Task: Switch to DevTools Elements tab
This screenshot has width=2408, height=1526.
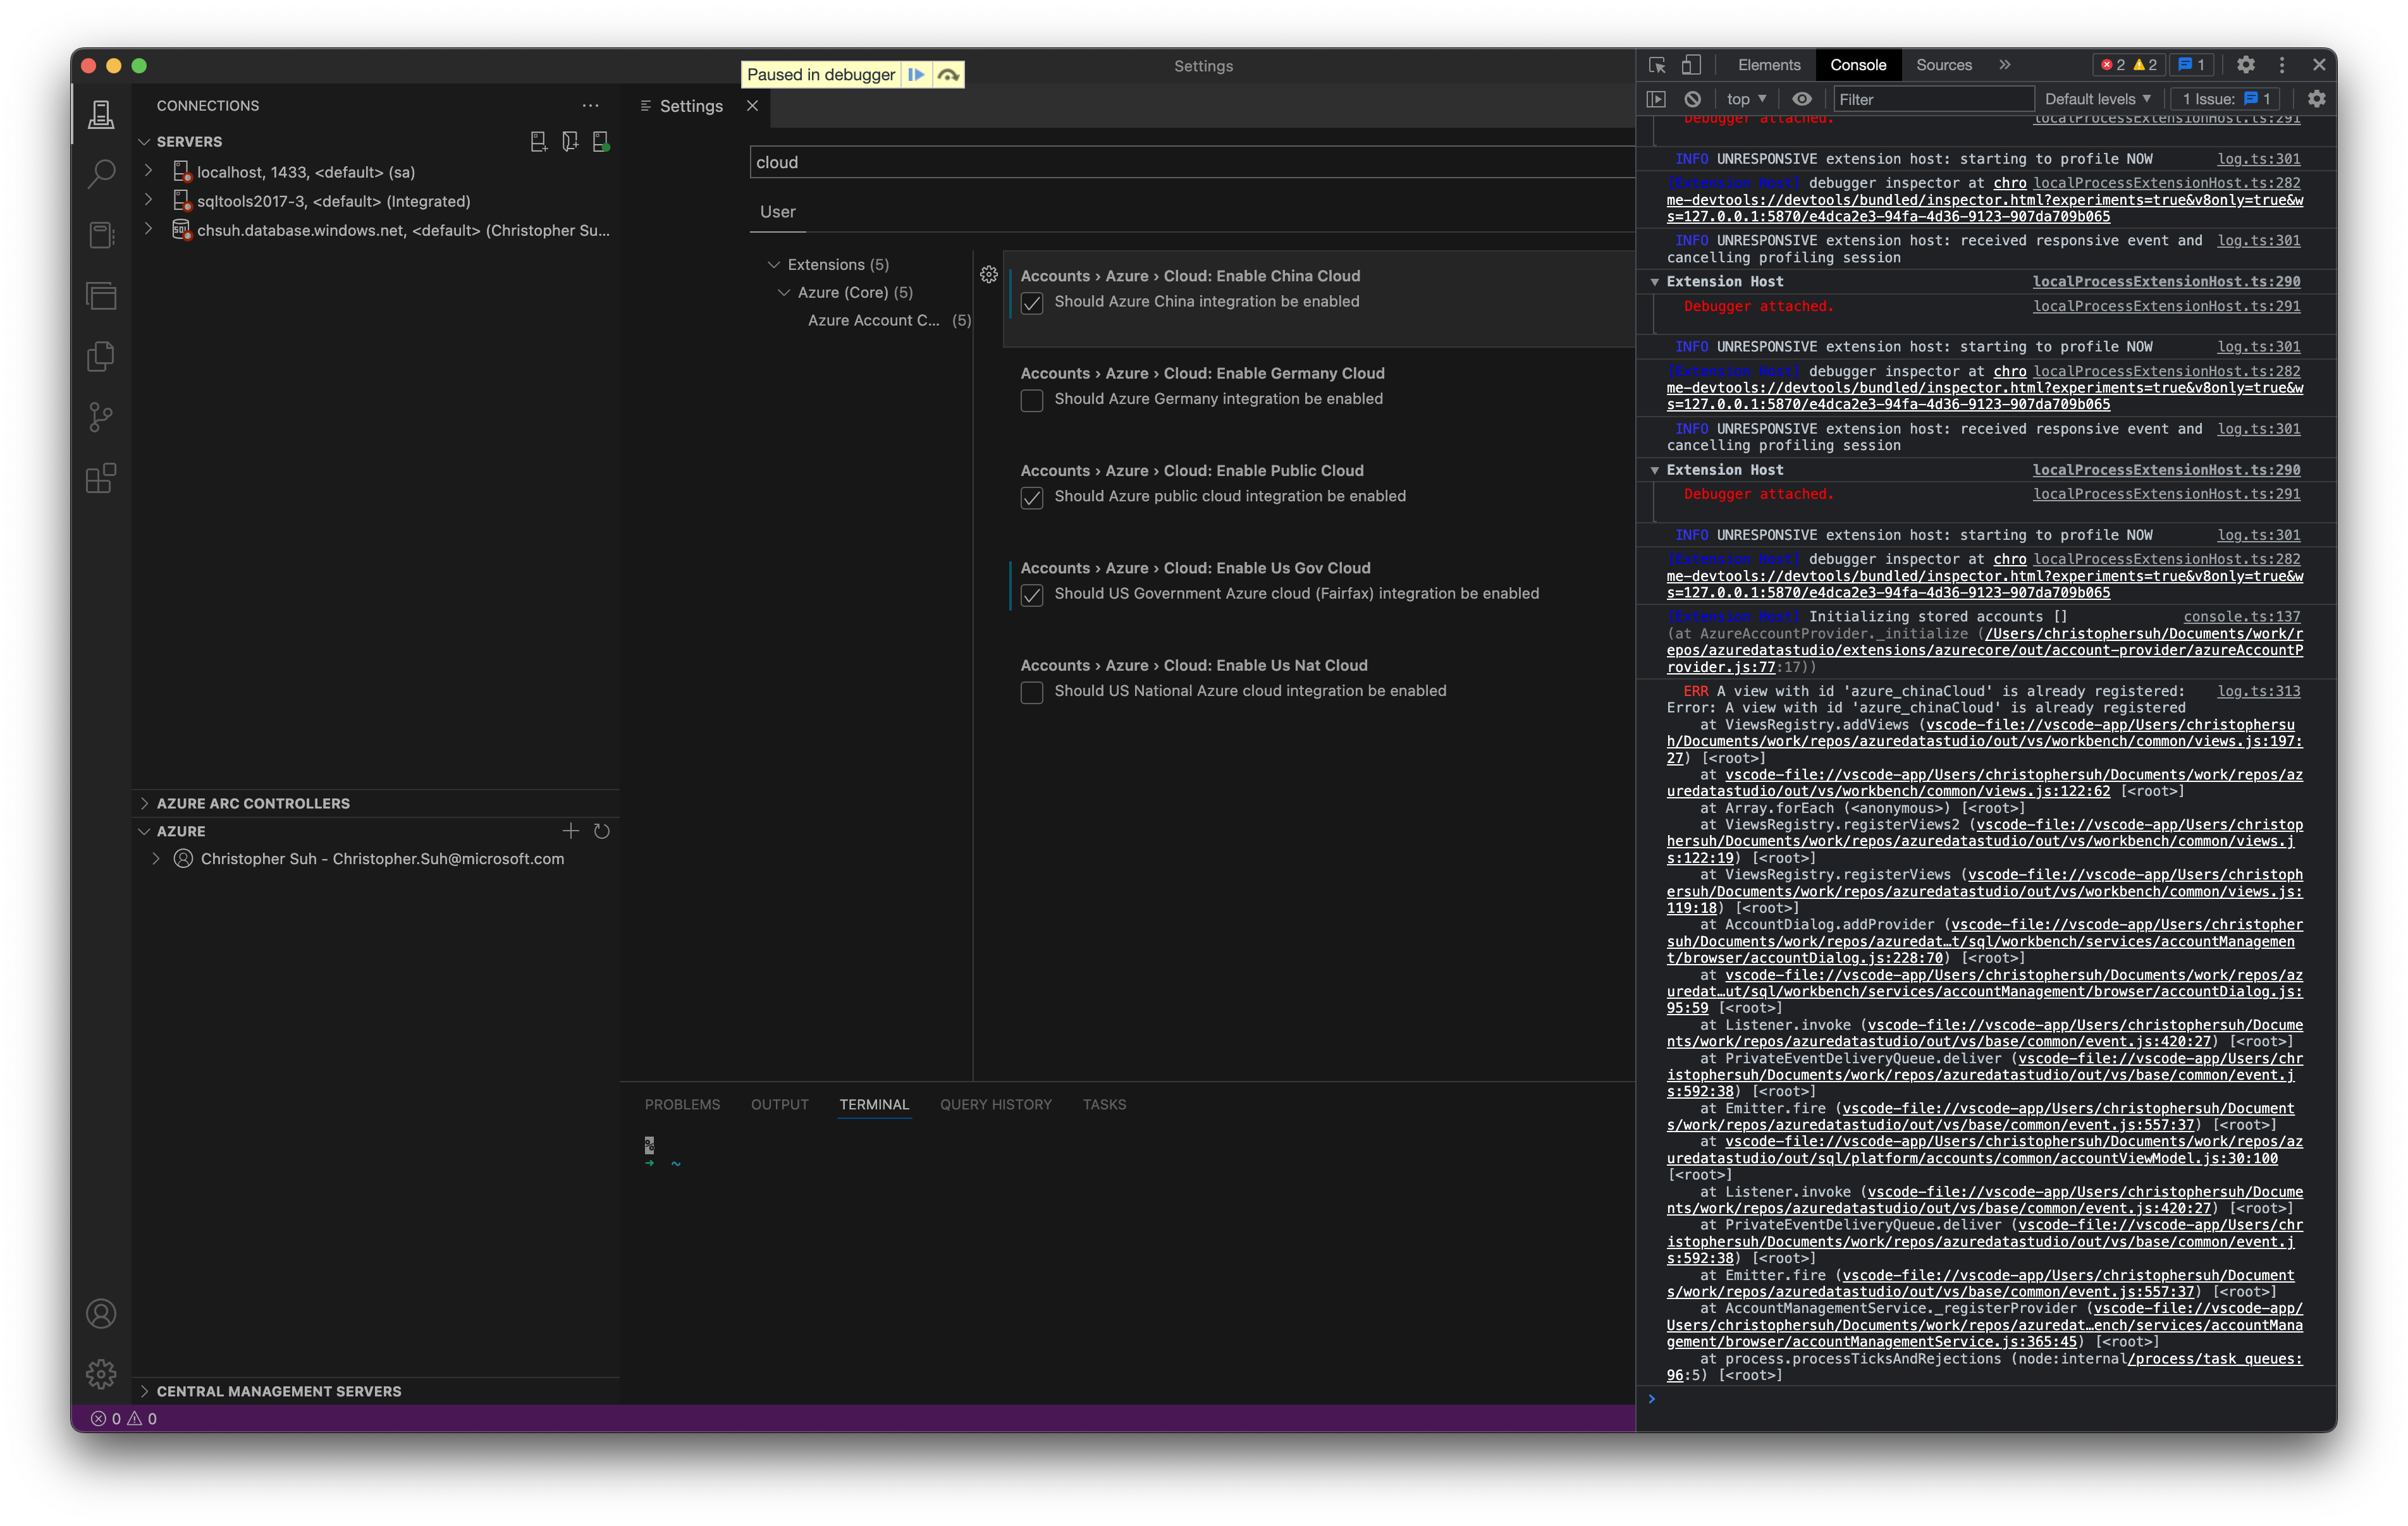Action: [x=1769, y=65]
